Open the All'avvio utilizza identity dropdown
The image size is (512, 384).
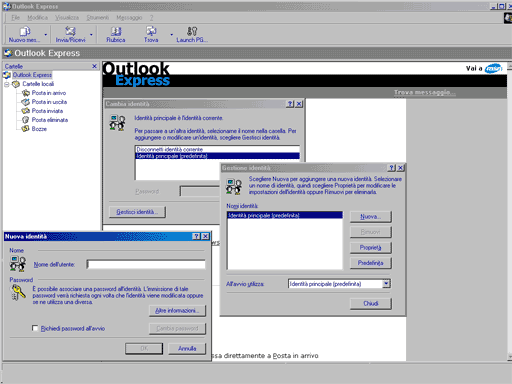click(x=386, y=284)
